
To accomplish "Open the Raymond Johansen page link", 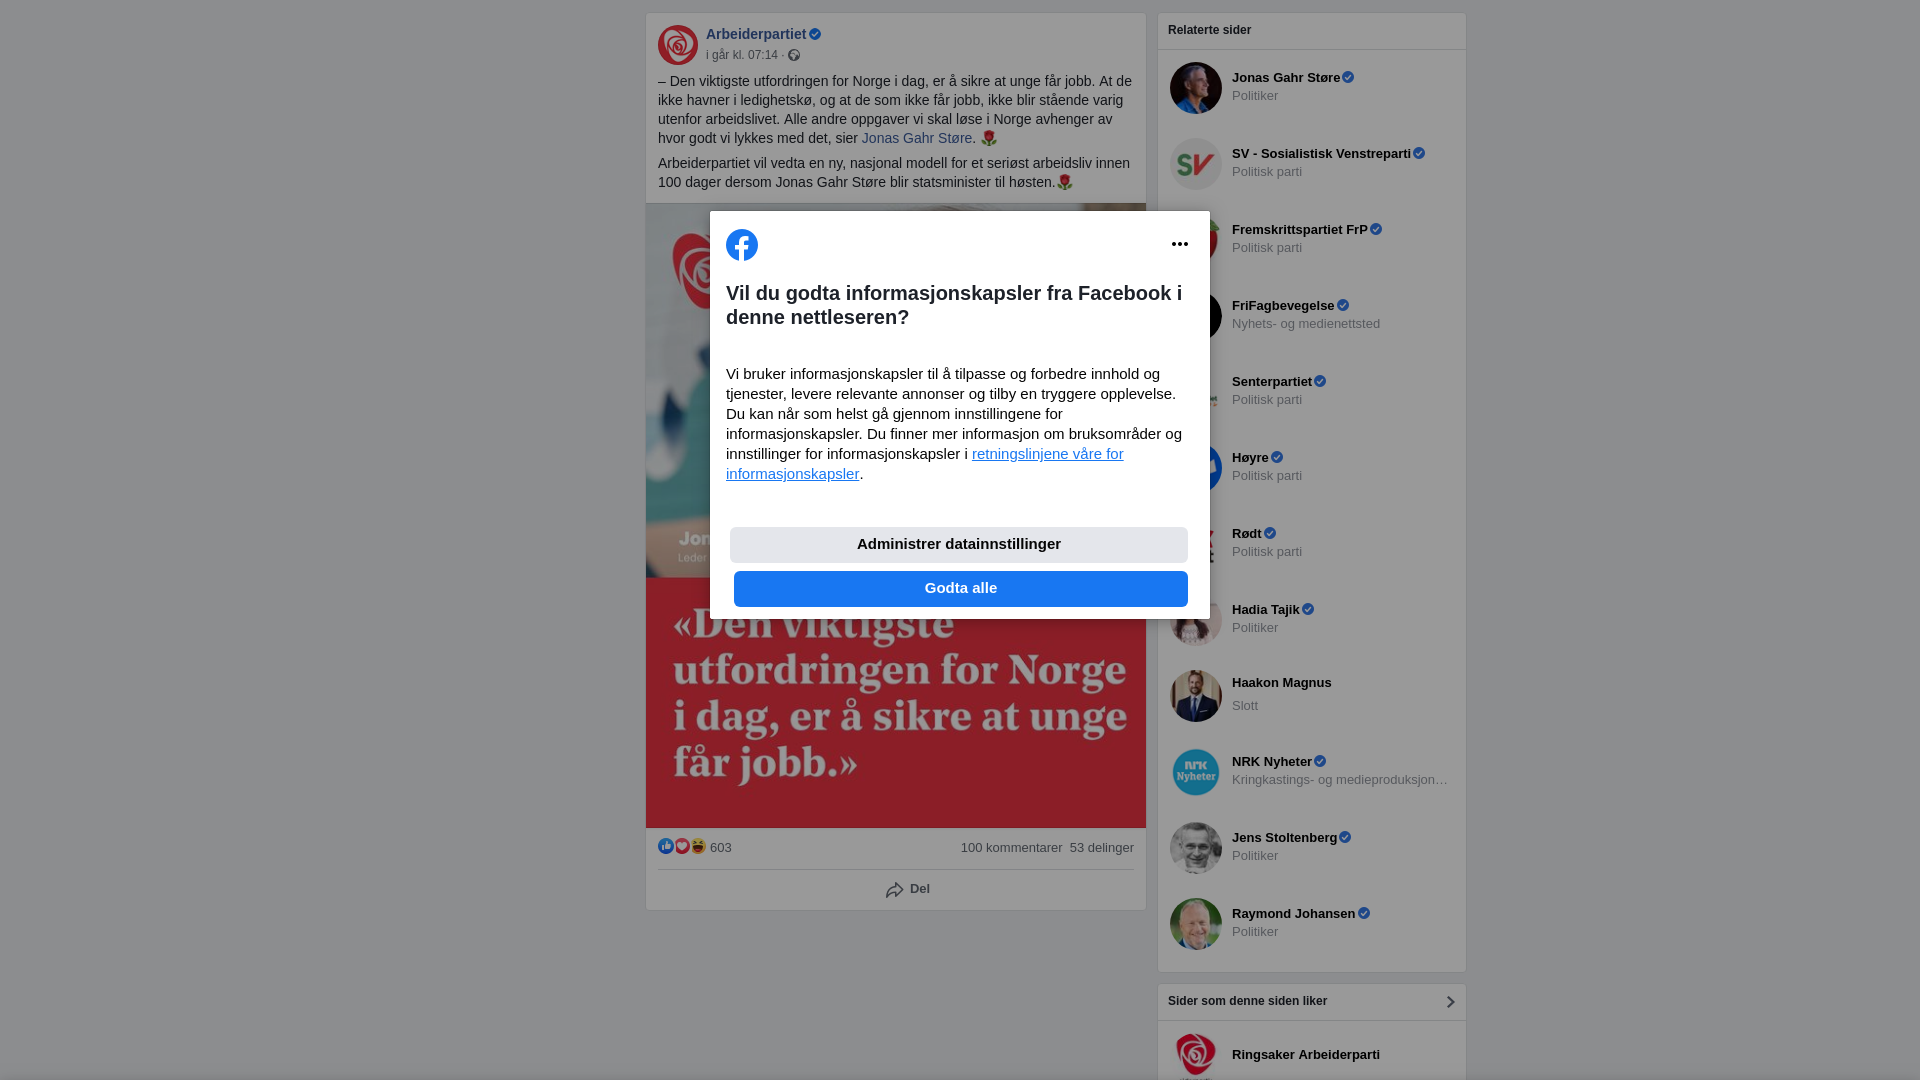I will click(1294, 914).
